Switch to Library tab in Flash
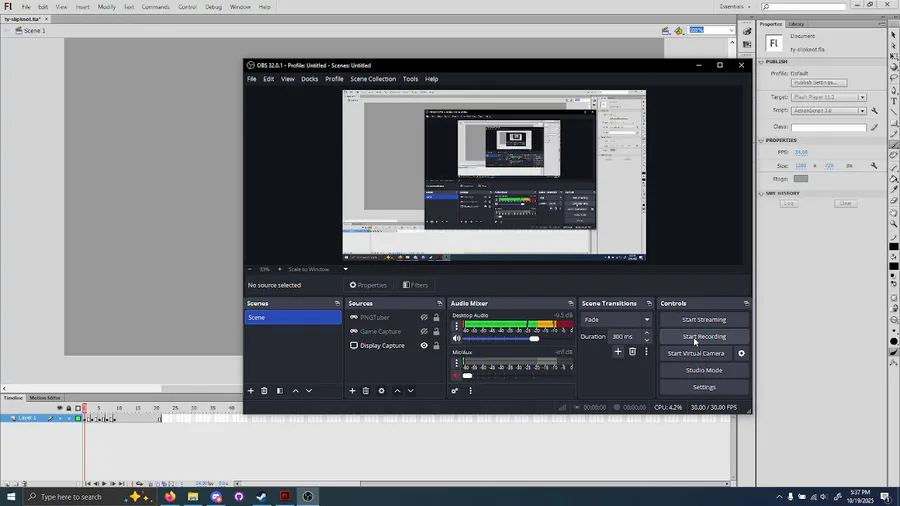 (x=796, y=24)
